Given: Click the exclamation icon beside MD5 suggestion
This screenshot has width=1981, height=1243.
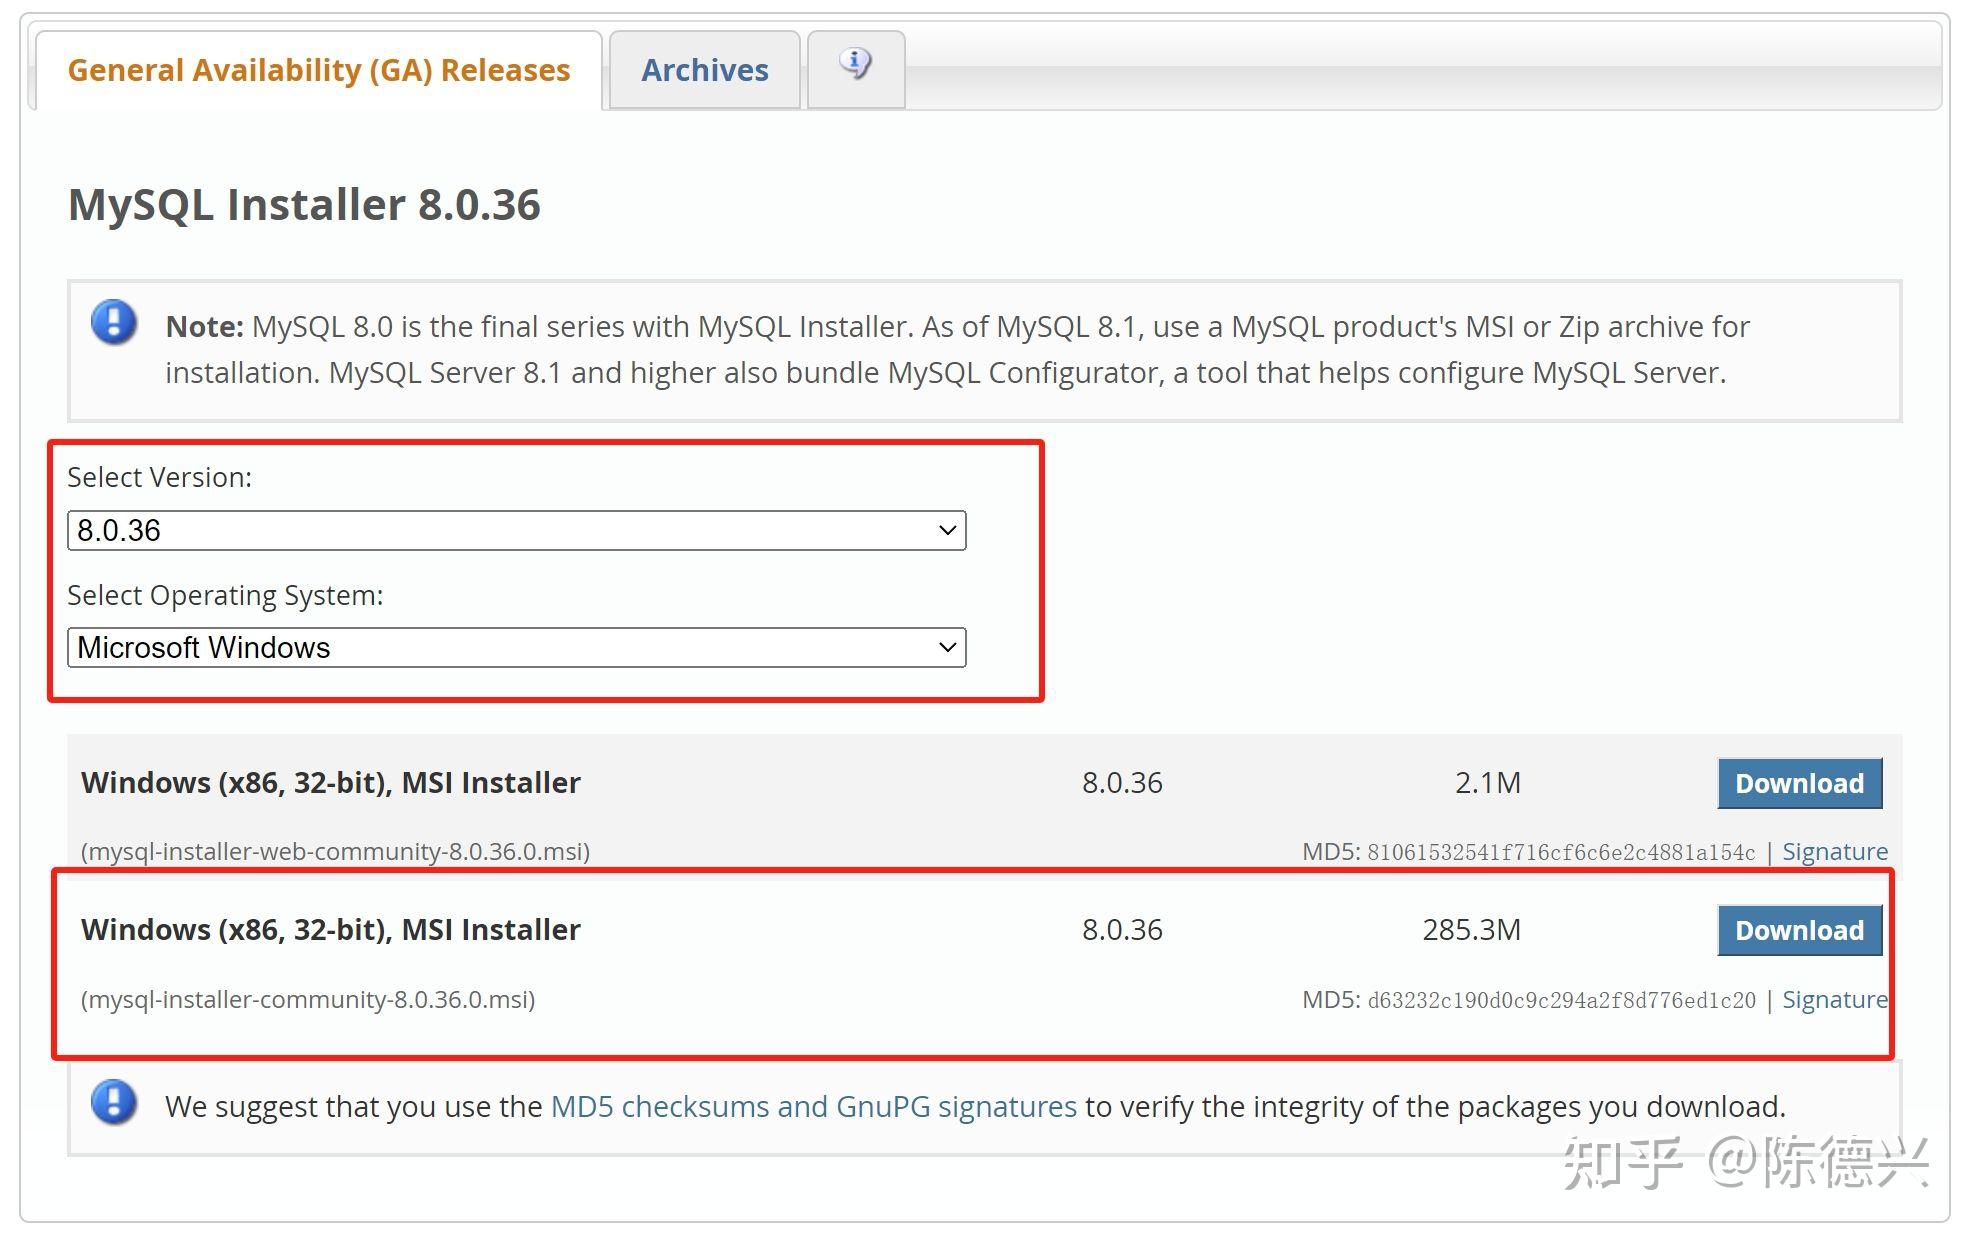Looking at the screenshot, I should 114,1103.
